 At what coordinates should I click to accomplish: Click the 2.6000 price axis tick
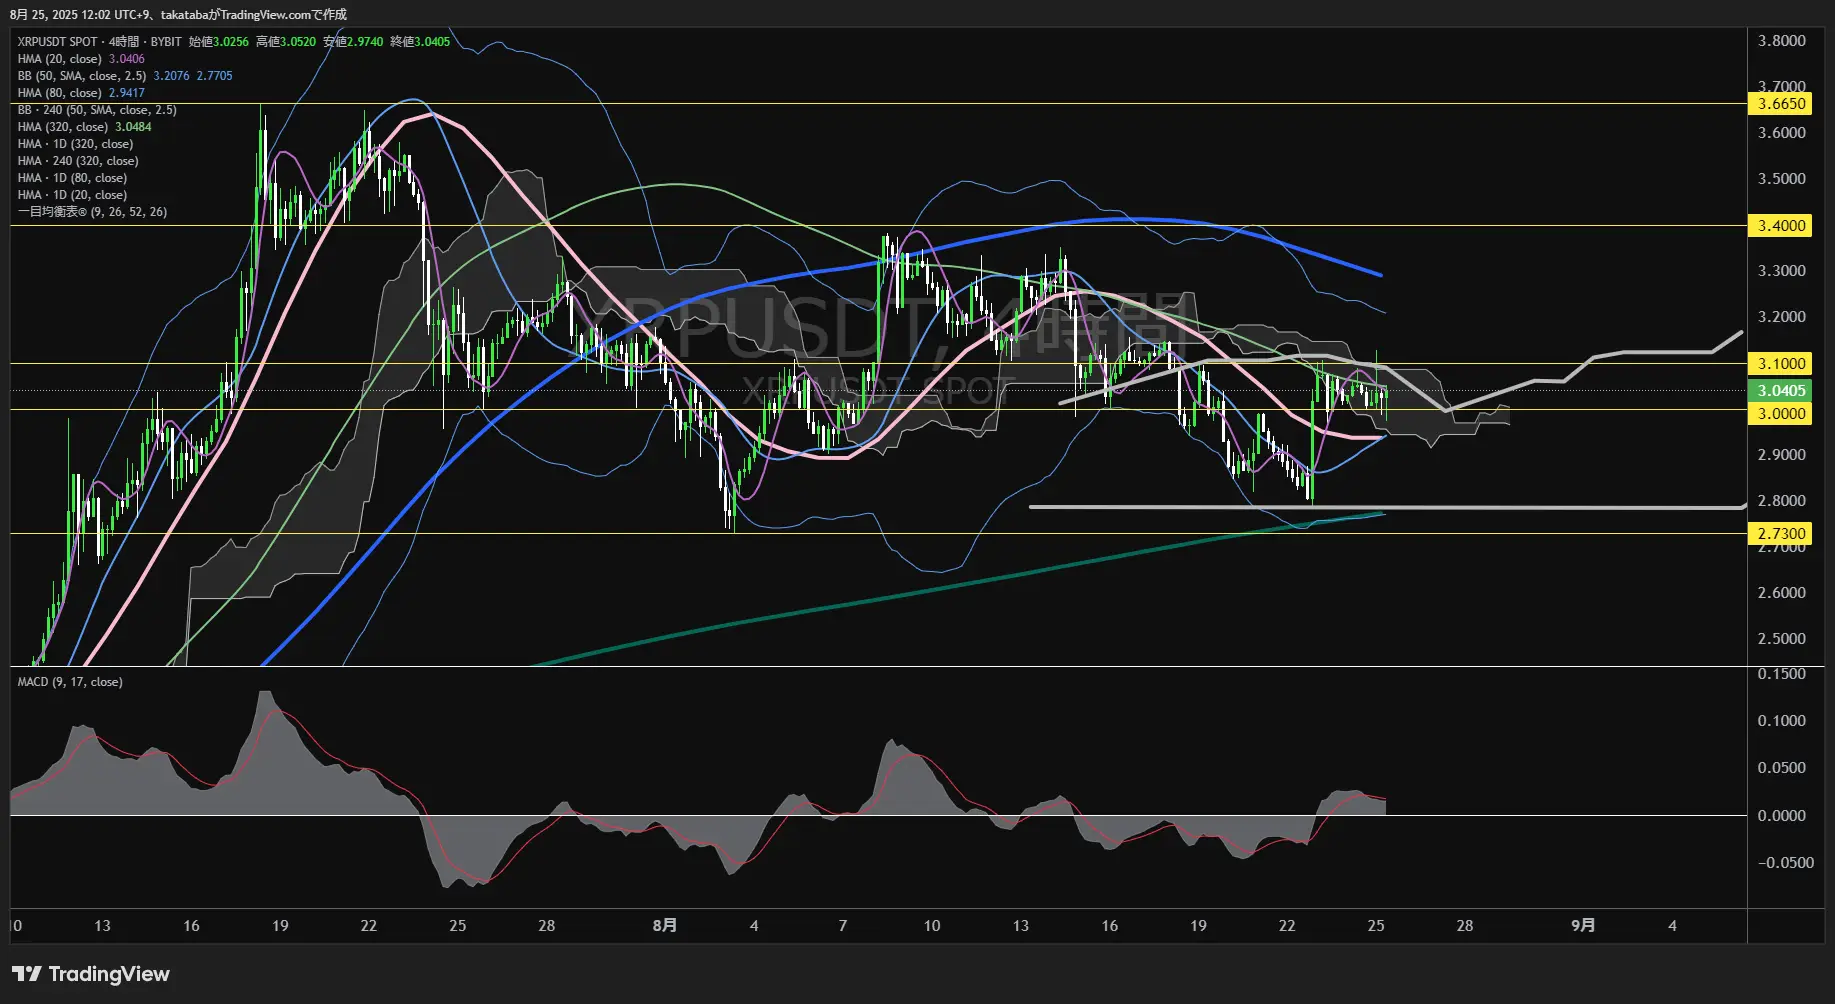pos(1781,593)
